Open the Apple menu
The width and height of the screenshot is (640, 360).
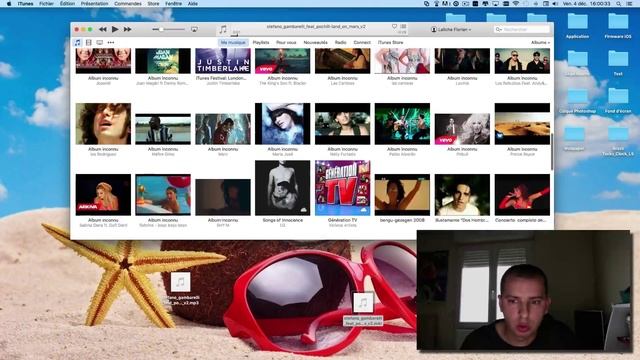(x=9, y=3)
